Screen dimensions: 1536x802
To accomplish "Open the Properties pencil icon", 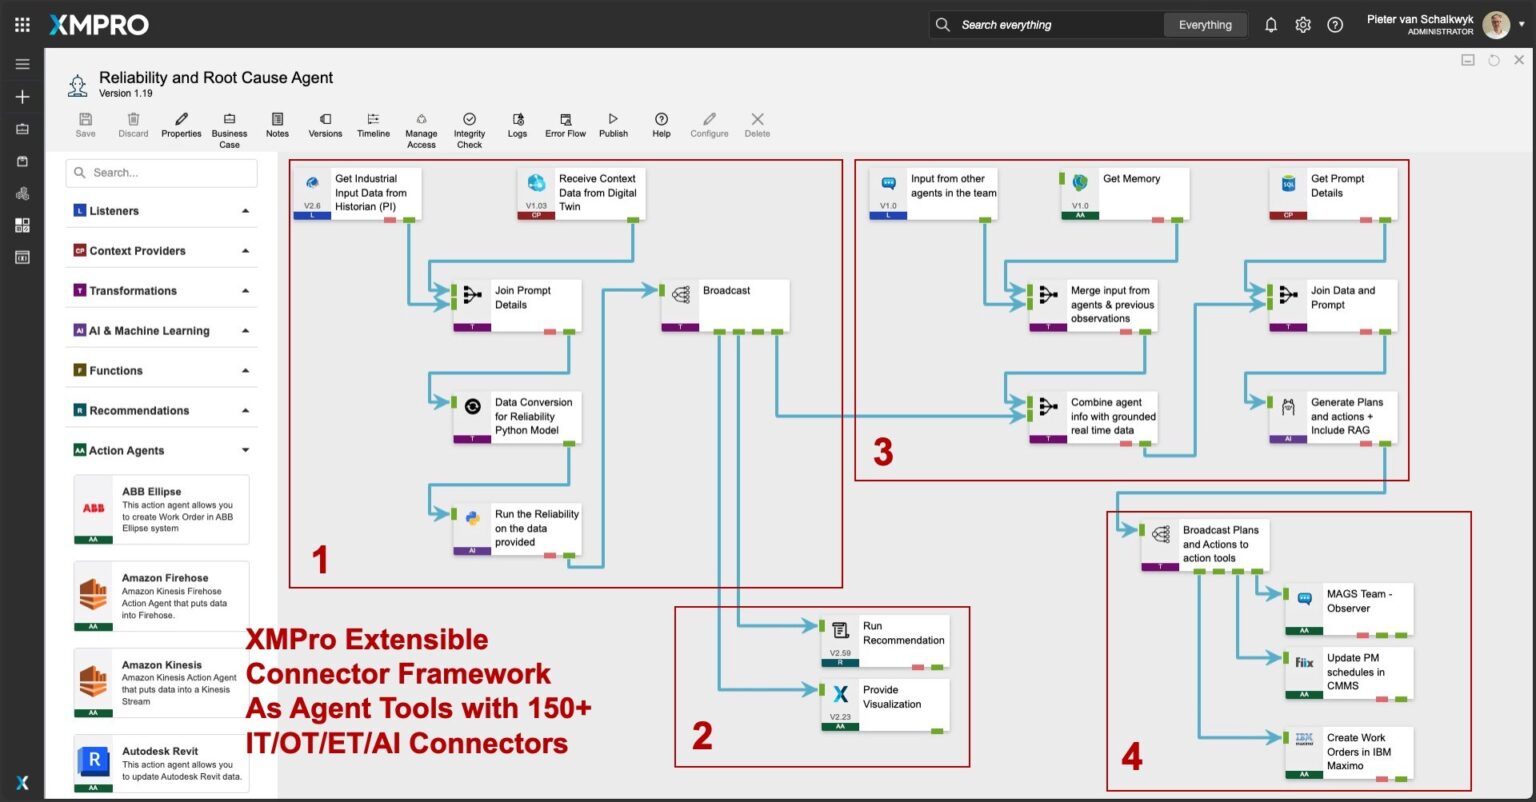I will click(x=181, y=124).
